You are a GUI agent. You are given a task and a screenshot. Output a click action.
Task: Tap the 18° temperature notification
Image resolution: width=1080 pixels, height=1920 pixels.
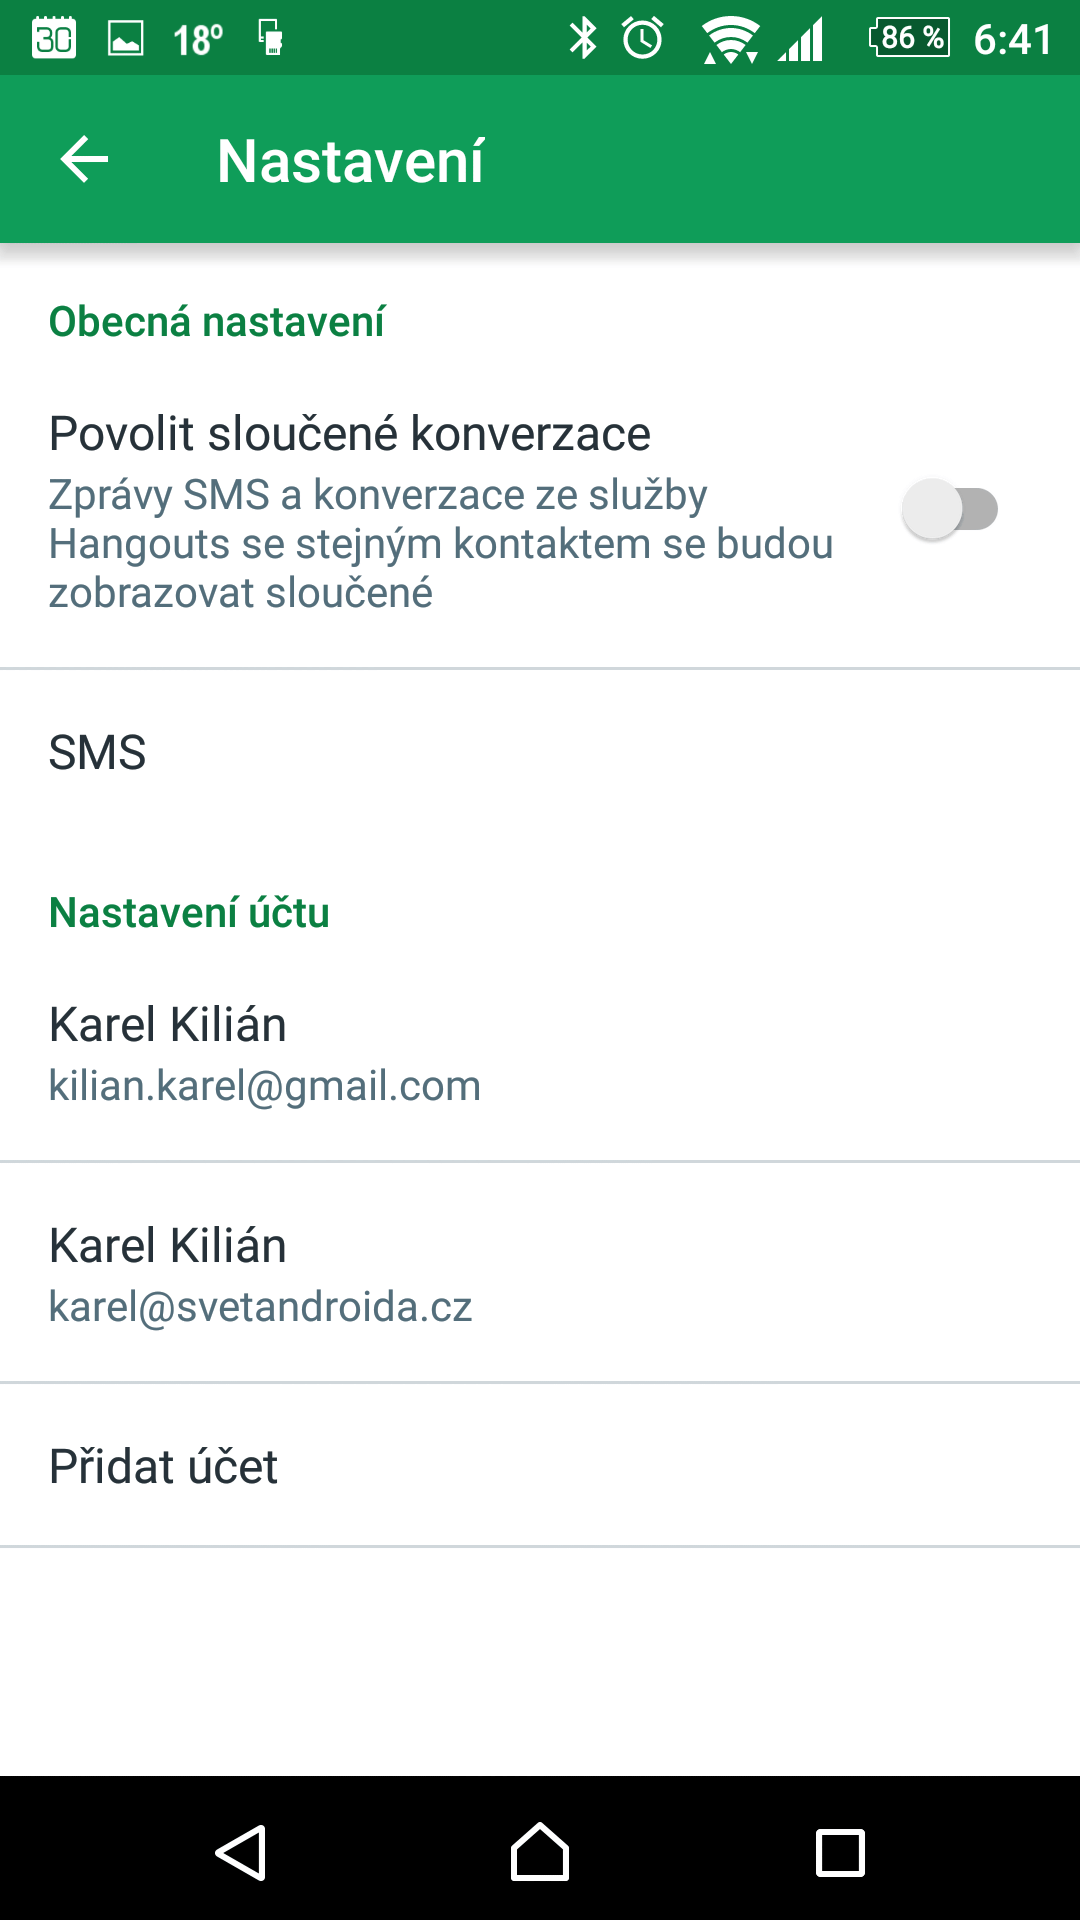(198, 40)
